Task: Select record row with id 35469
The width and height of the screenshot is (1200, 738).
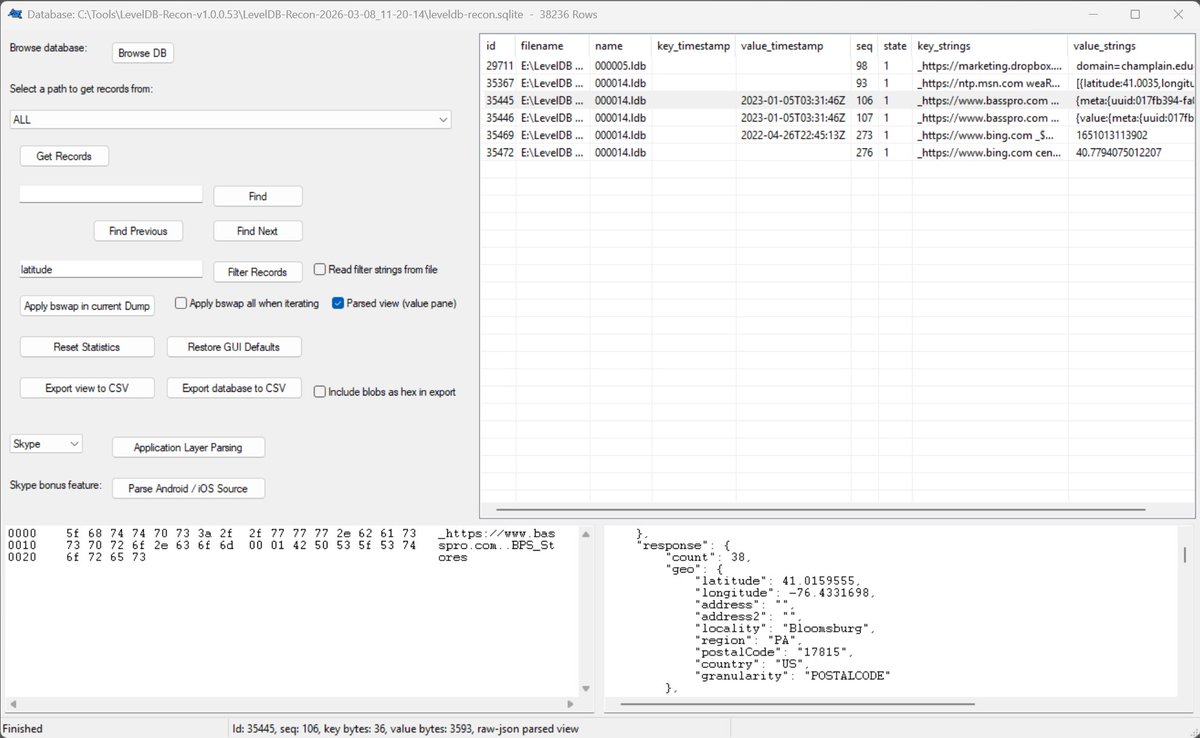Action: point(838,135)
